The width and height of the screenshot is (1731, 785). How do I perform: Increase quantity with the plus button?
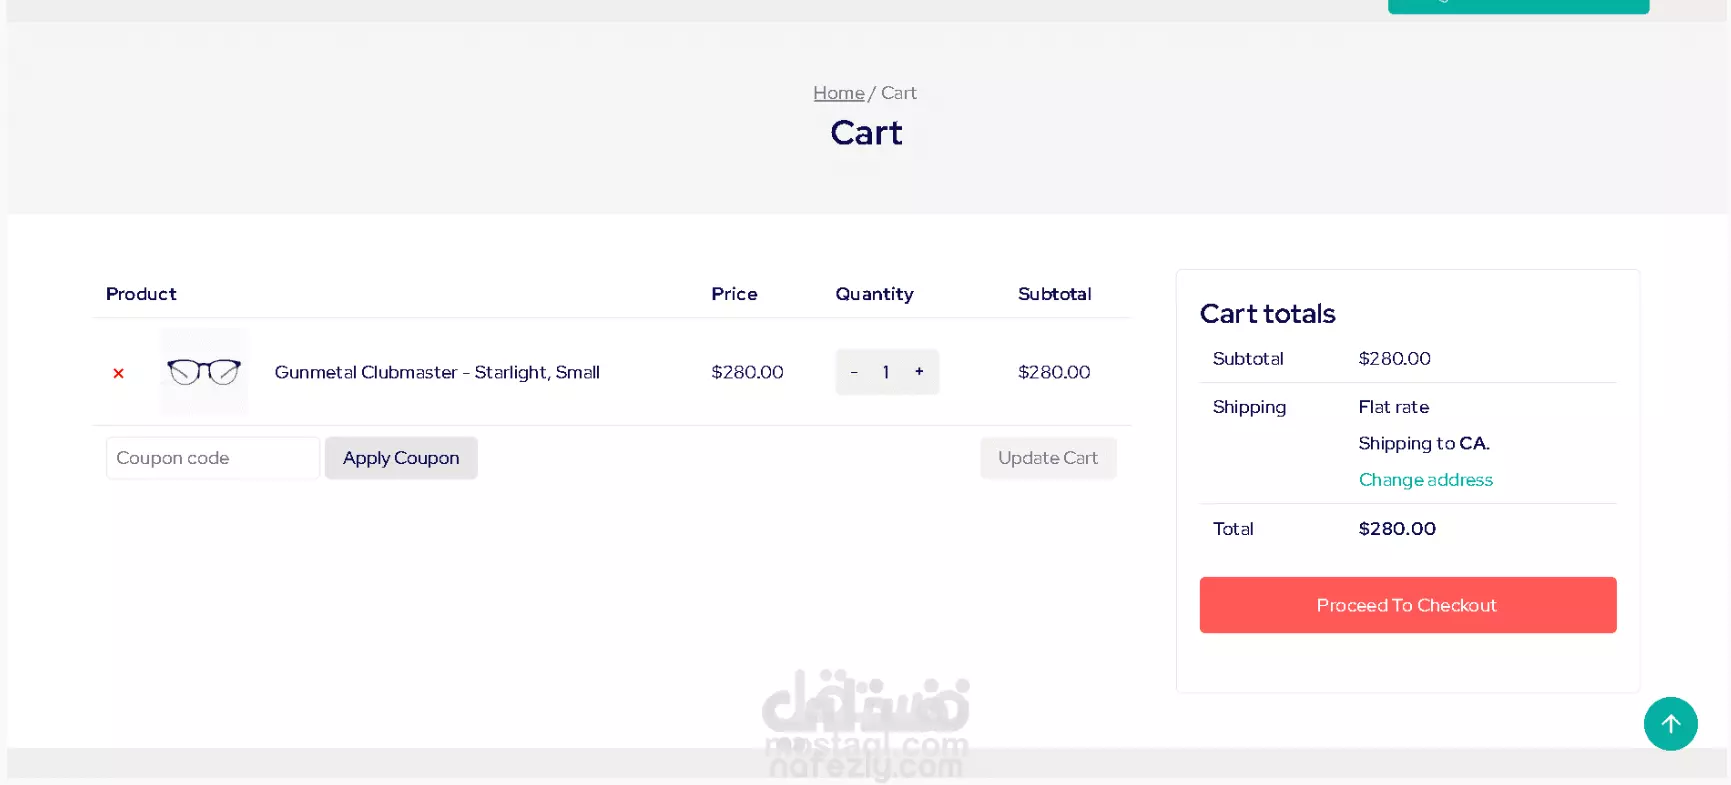(x=919, y=372)
